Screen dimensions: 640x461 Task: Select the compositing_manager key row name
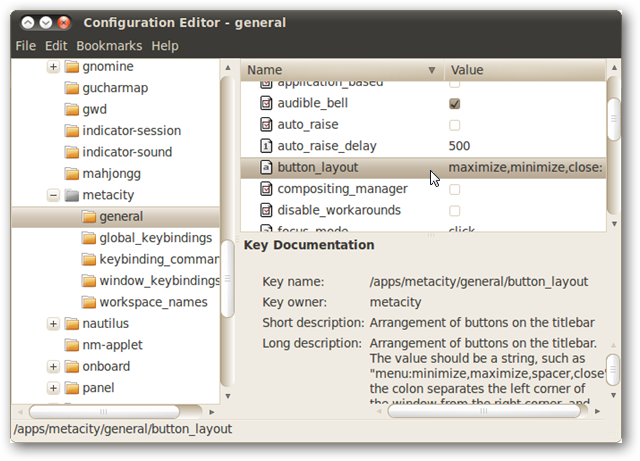342,189
